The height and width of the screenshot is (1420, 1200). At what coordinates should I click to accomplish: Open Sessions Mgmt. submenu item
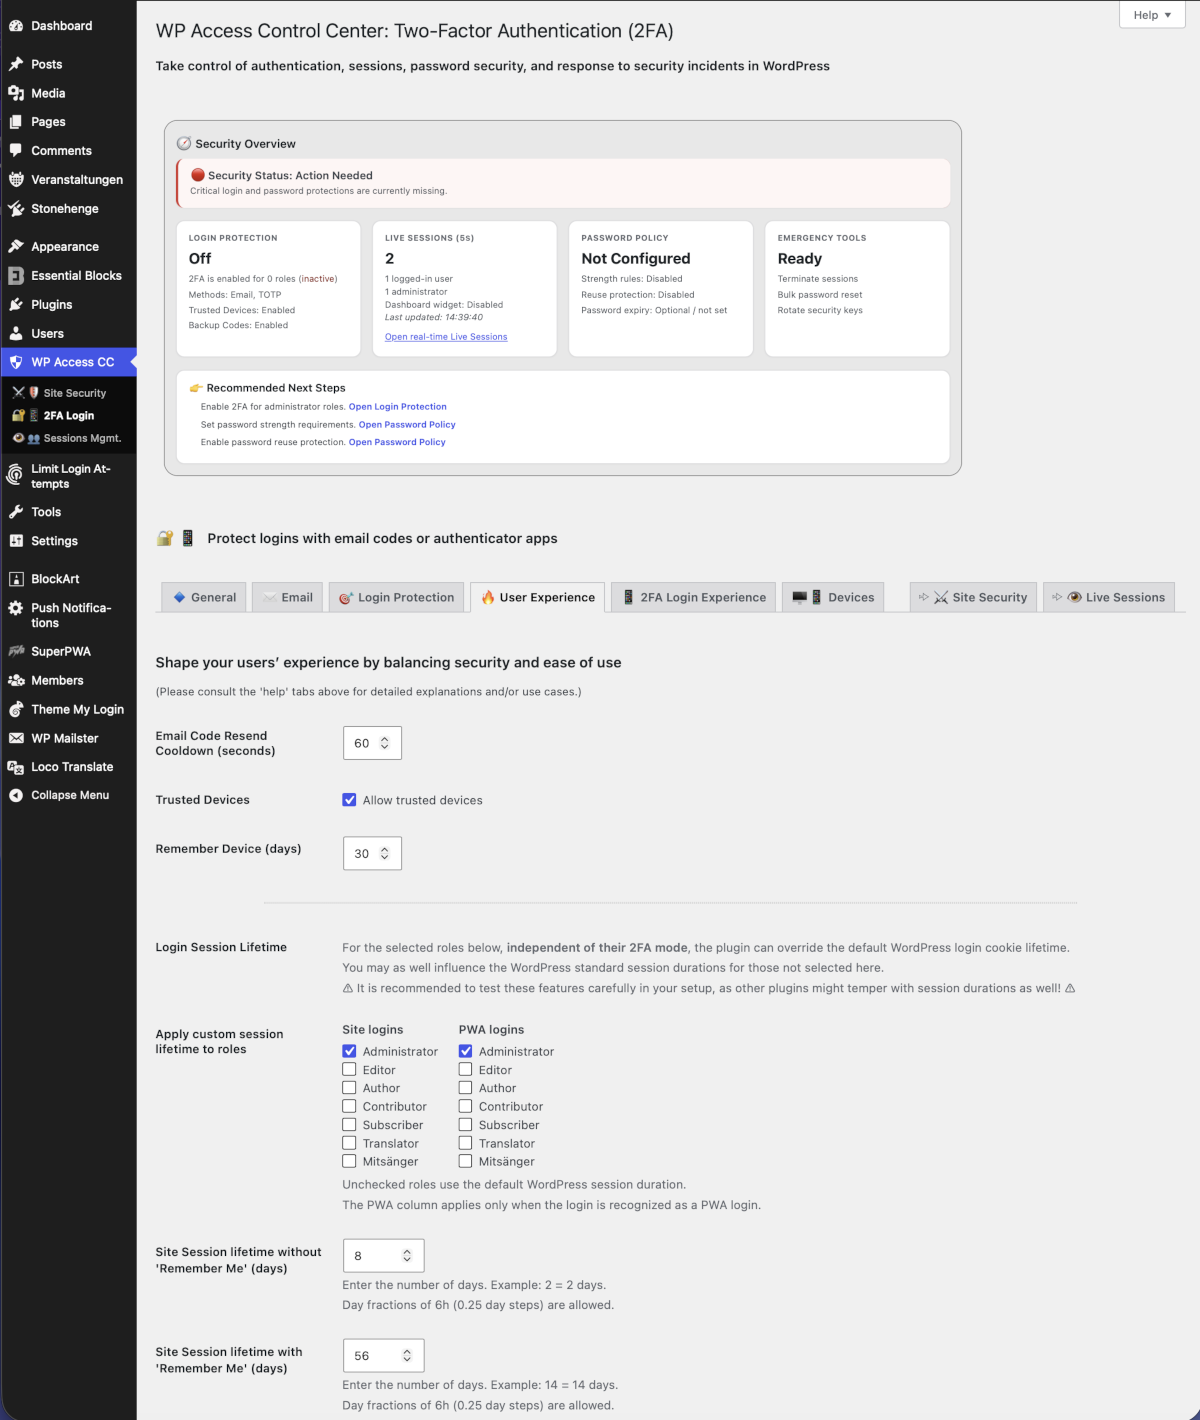(82, 438)
